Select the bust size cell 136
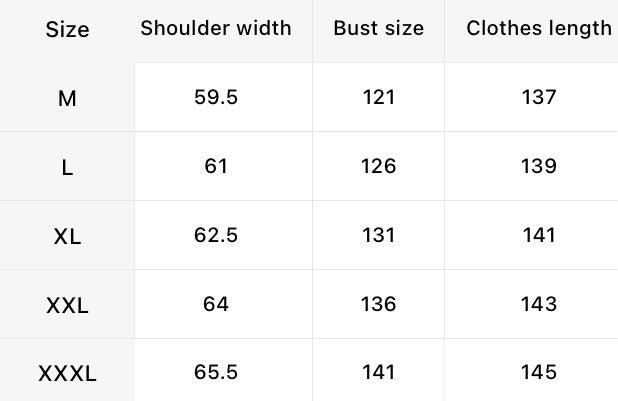The image size is (618, 401). 379,304
